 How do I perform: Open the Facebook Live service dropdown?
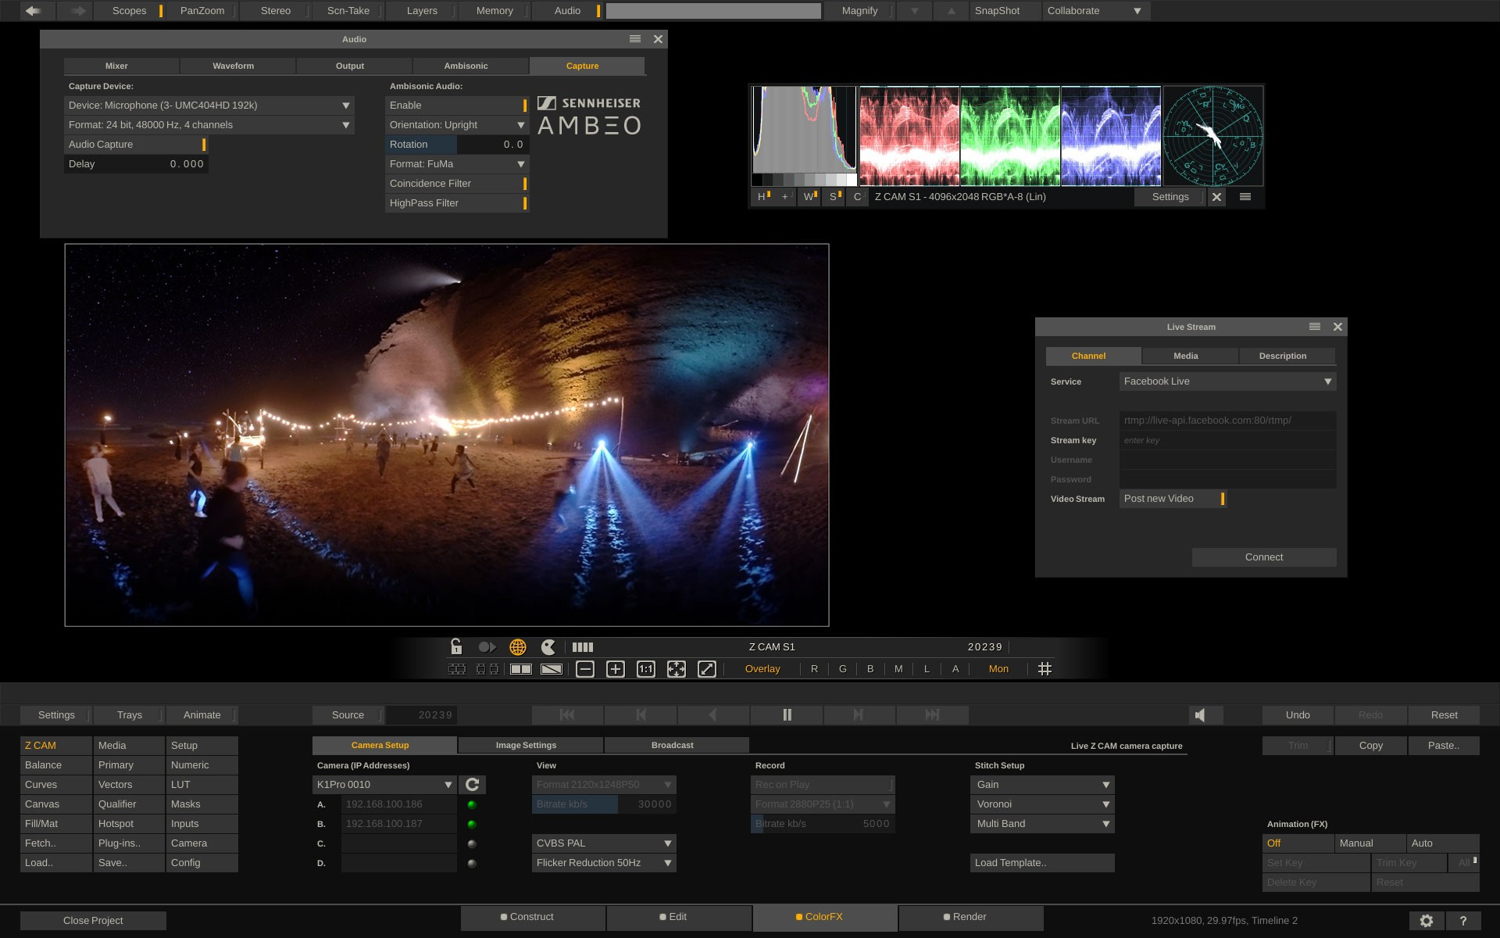[1228, 381]
